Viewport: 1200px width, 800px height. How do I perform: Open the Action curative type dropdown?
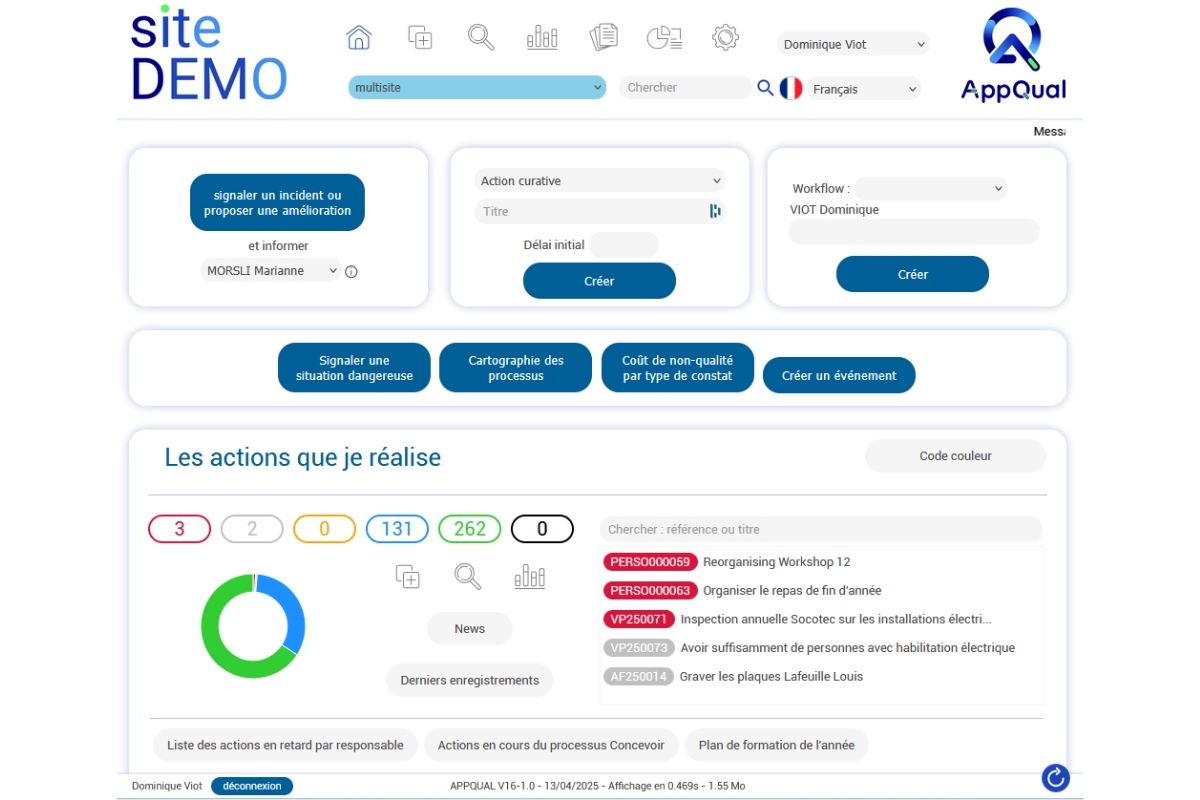(x=599, y=181)
